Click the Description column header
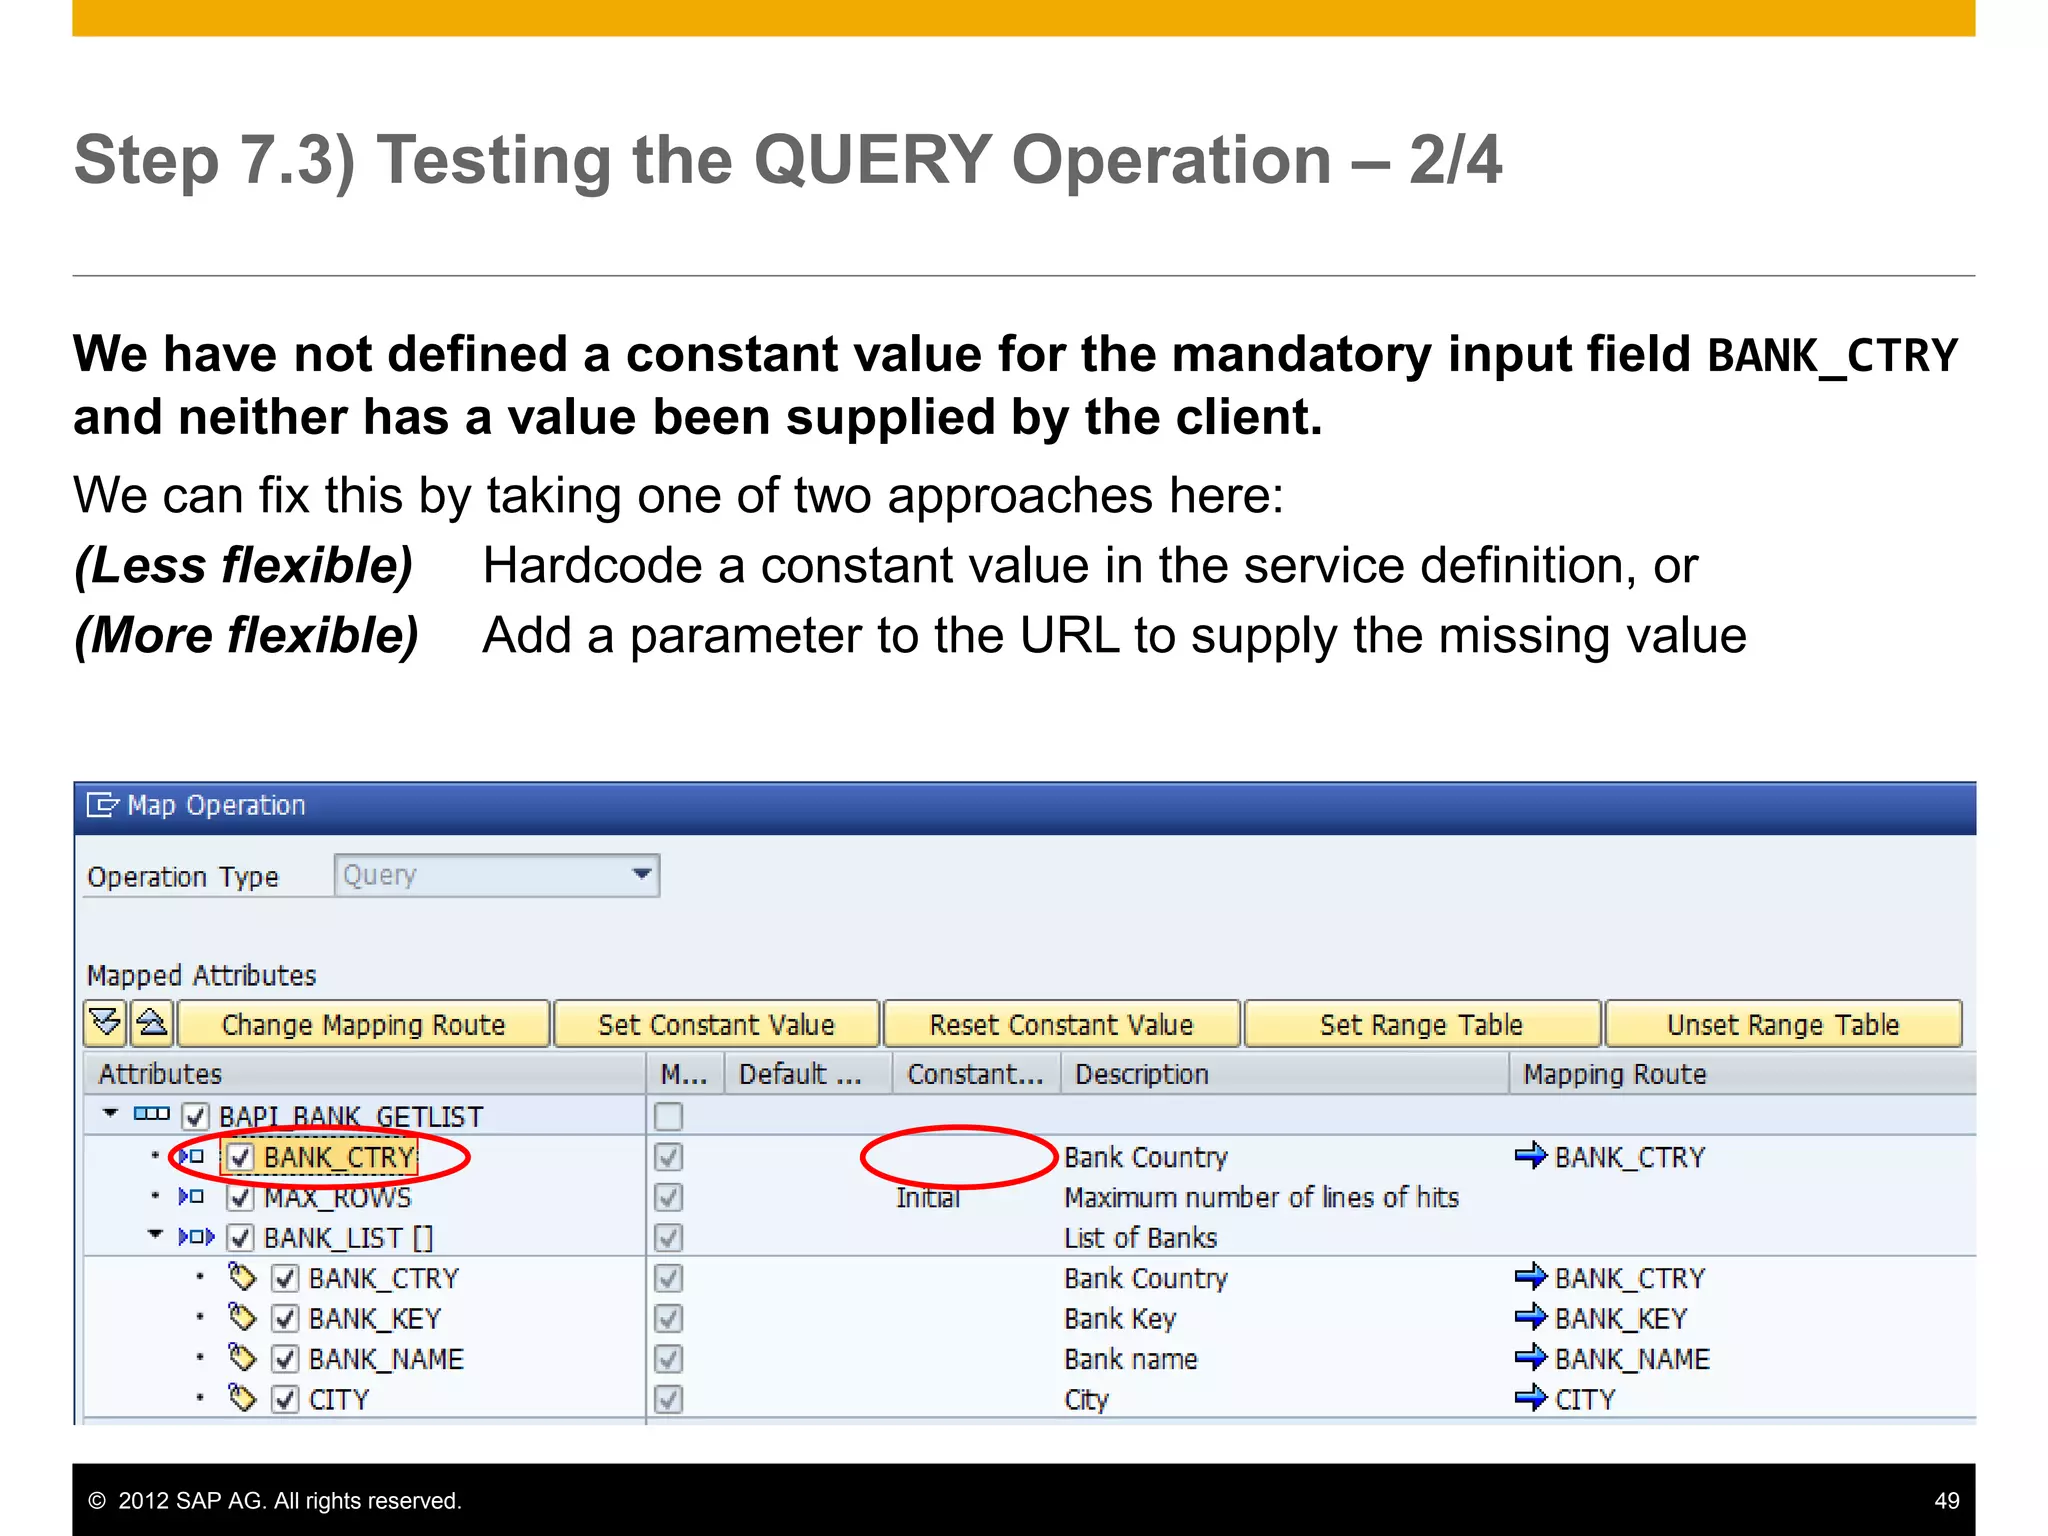2048x1536 pixels. (1284, 1074)
